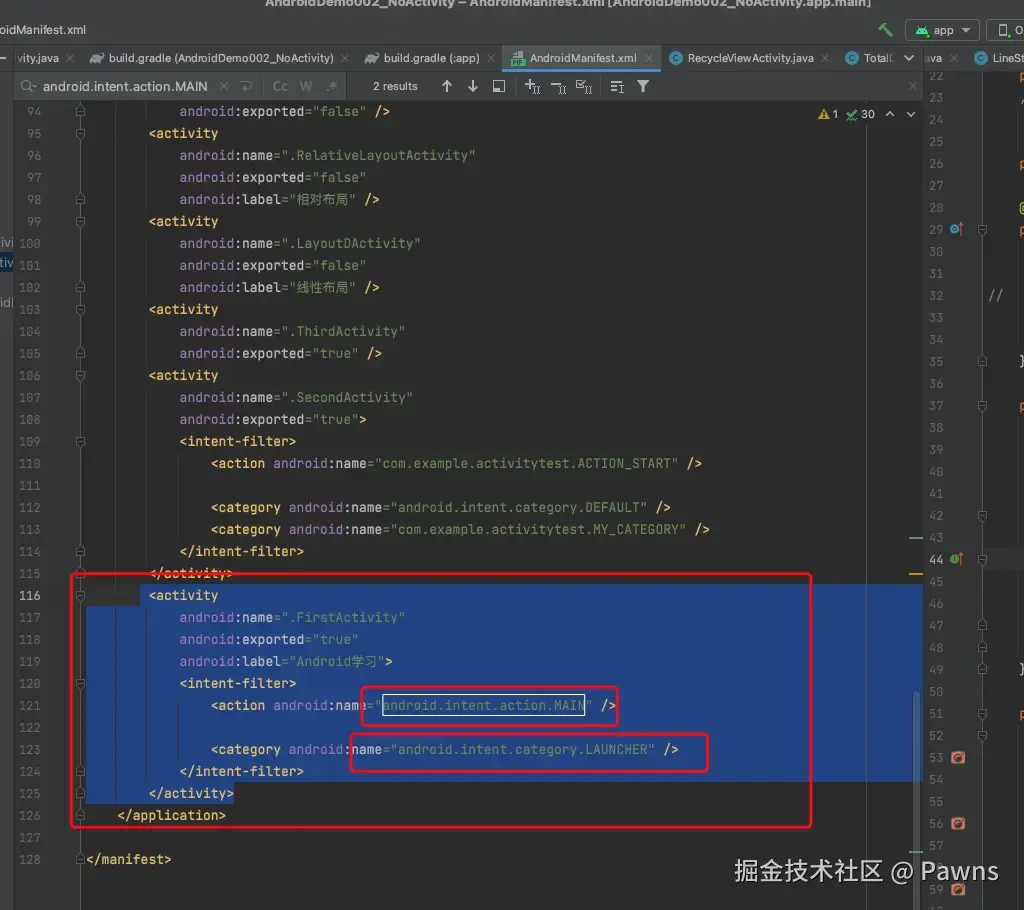Click the multiline search options icon
Viewport: 1024px width, 910px height.
pyautogui.click(x=617, y=86)
